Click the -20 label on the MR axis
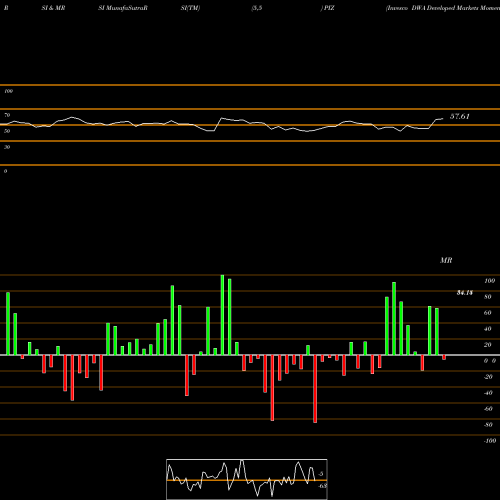Screen dimensions: 500x500 488,377
